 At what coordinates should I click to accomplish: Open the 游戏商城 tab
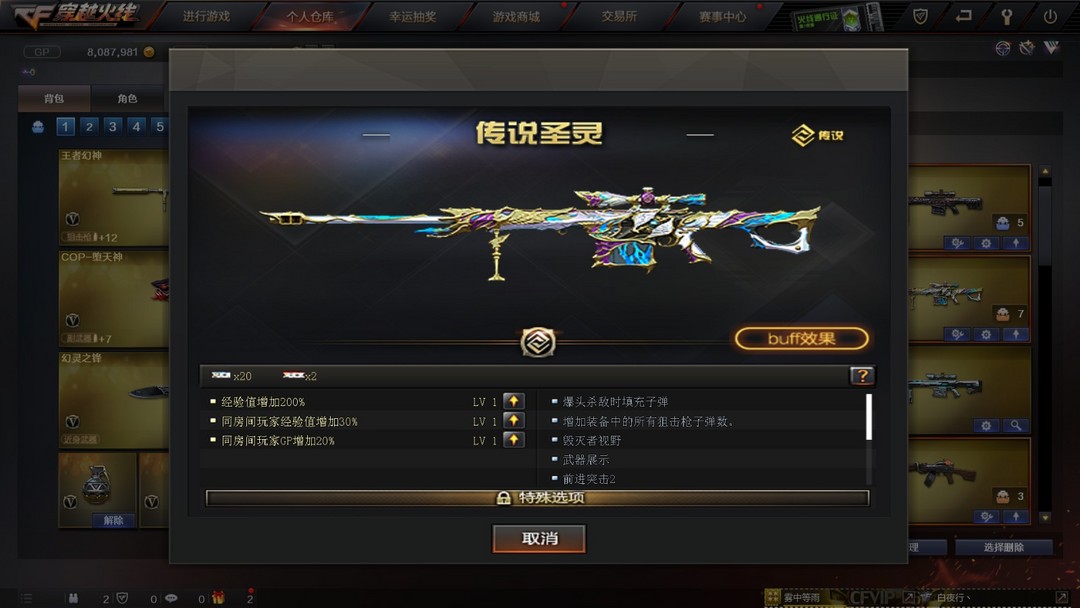pyautogui.click(x=516, y=17)
